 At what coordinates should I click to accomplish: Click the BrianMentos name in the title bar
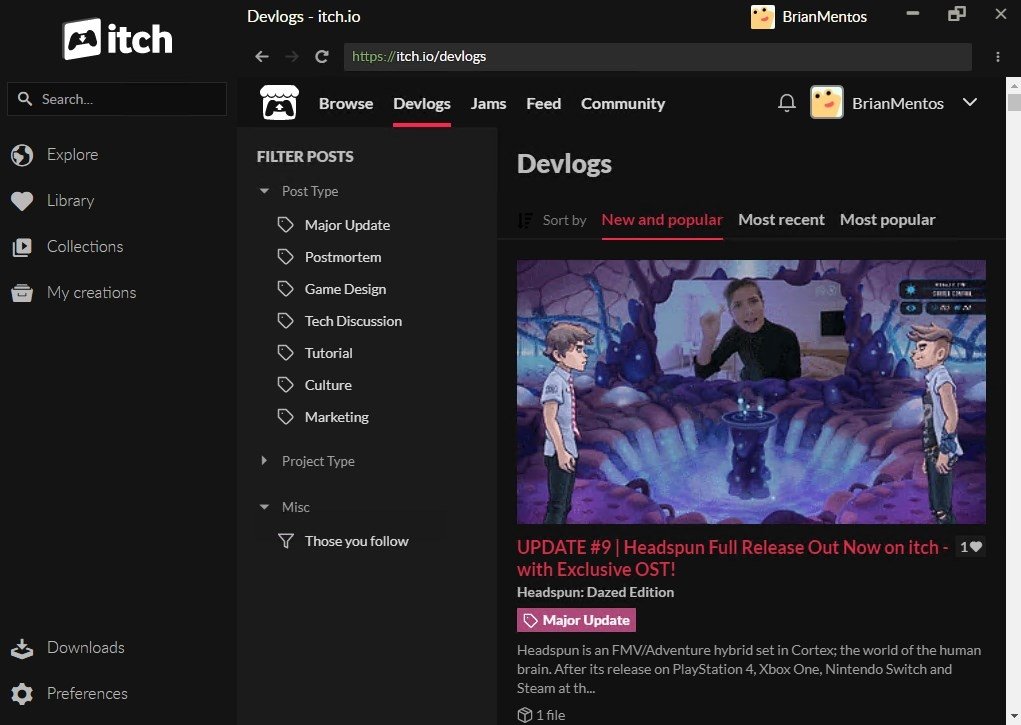[x=824, y=17]
